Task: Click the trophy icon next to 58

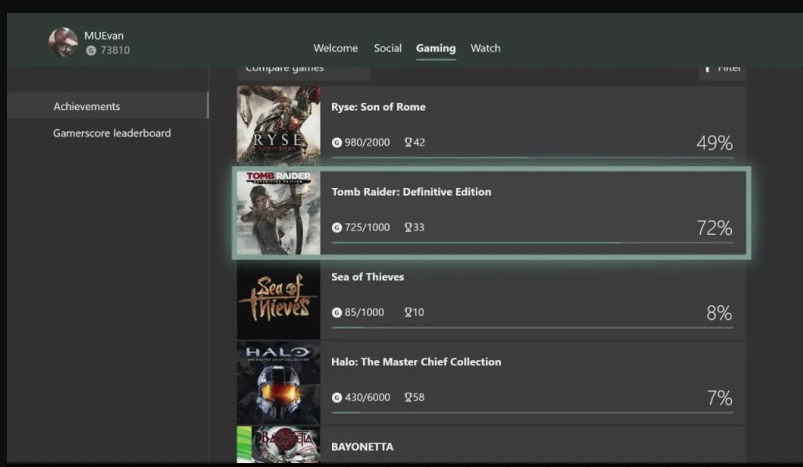Action: [408, 397]
